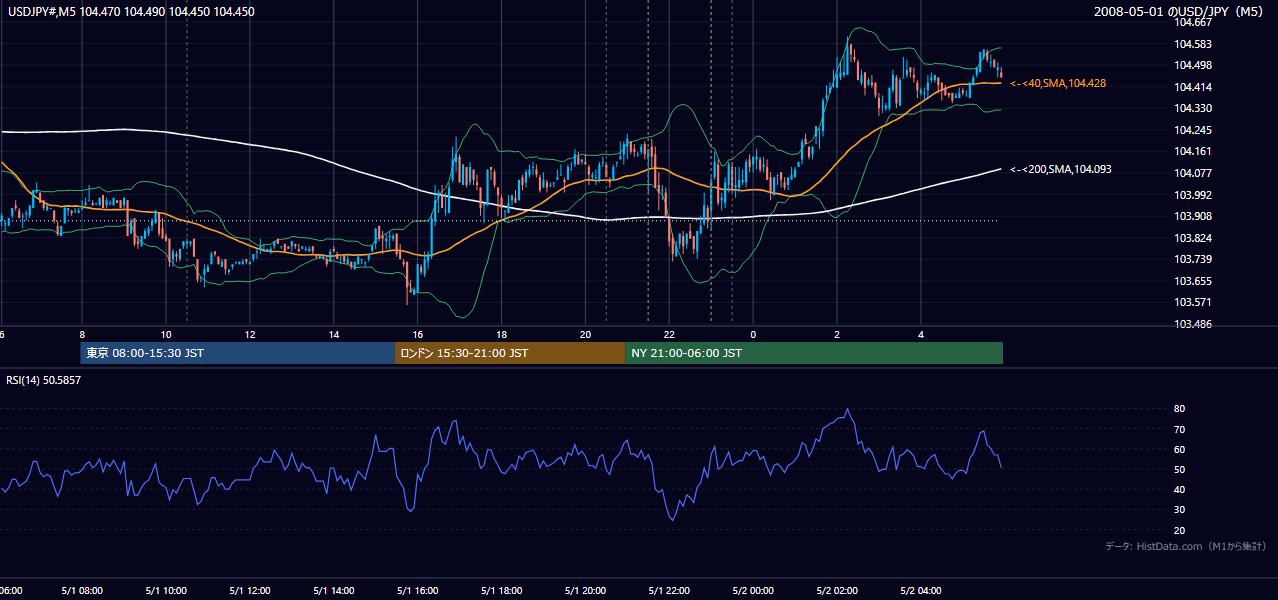1278x600 pixels.
Task: Click price level 104.077 on the axis
Action: (1193, 173)
